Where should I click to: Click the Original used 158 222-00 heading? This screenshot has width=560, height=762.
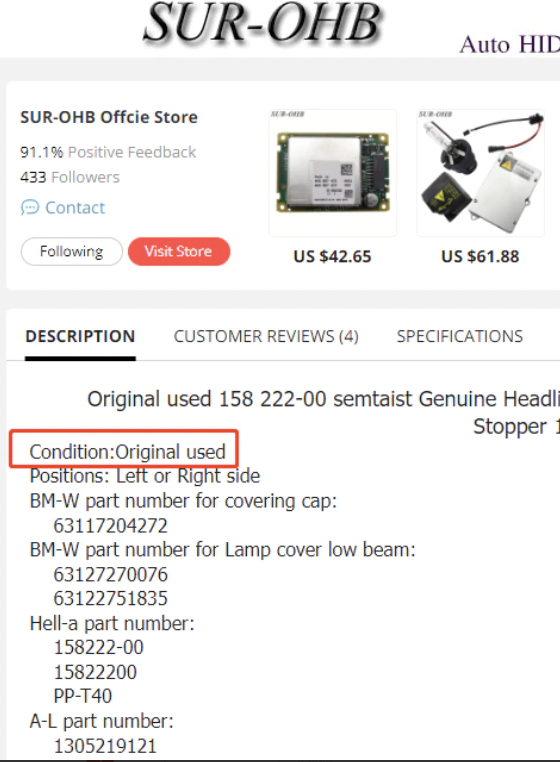tap(323, 399)
